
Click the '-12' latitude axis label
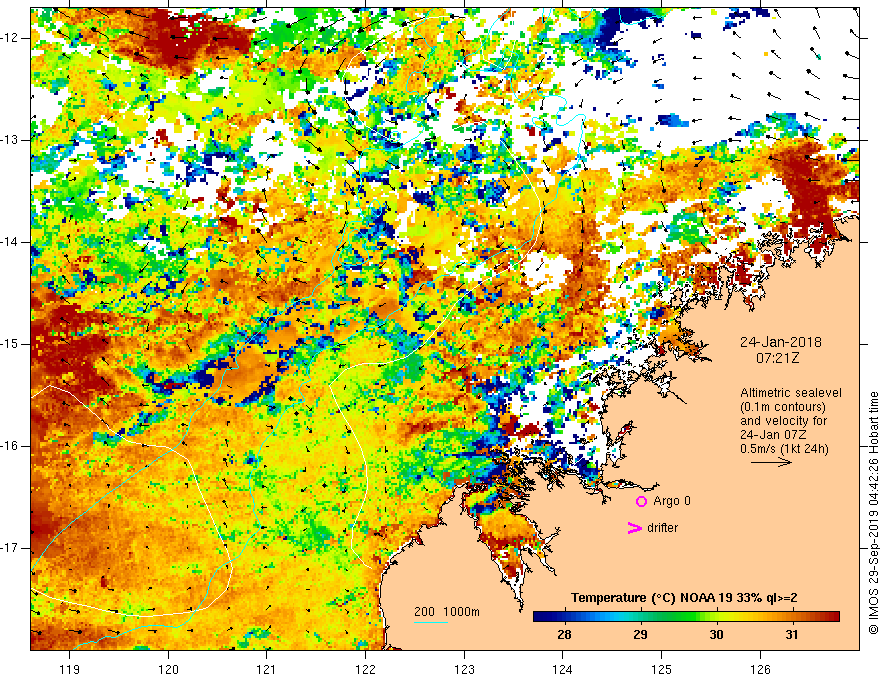pyautogui.click(x=10, y=38)
